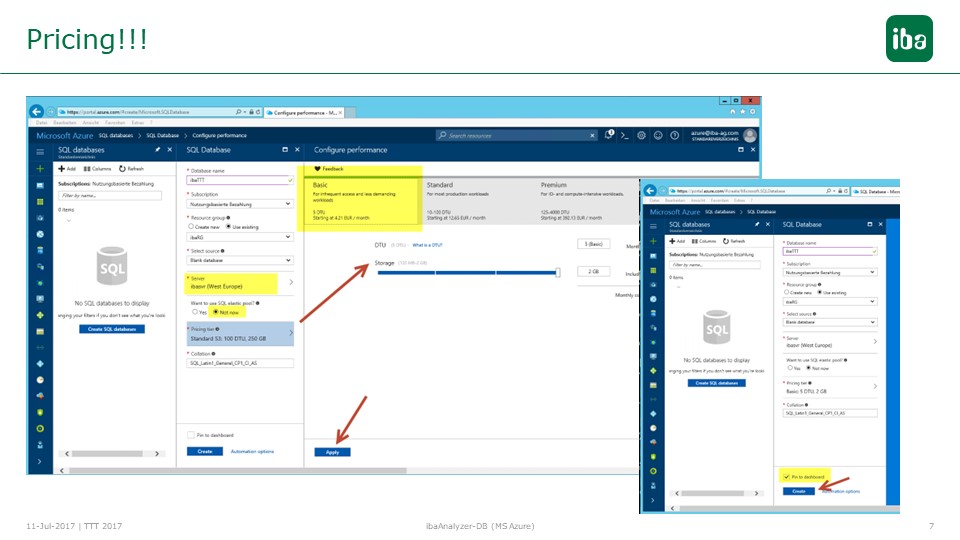Image resolution: width=960 pixels, height=540 pixels.
Task: Click browser back arrow in right window
Action: click(650, 191)
